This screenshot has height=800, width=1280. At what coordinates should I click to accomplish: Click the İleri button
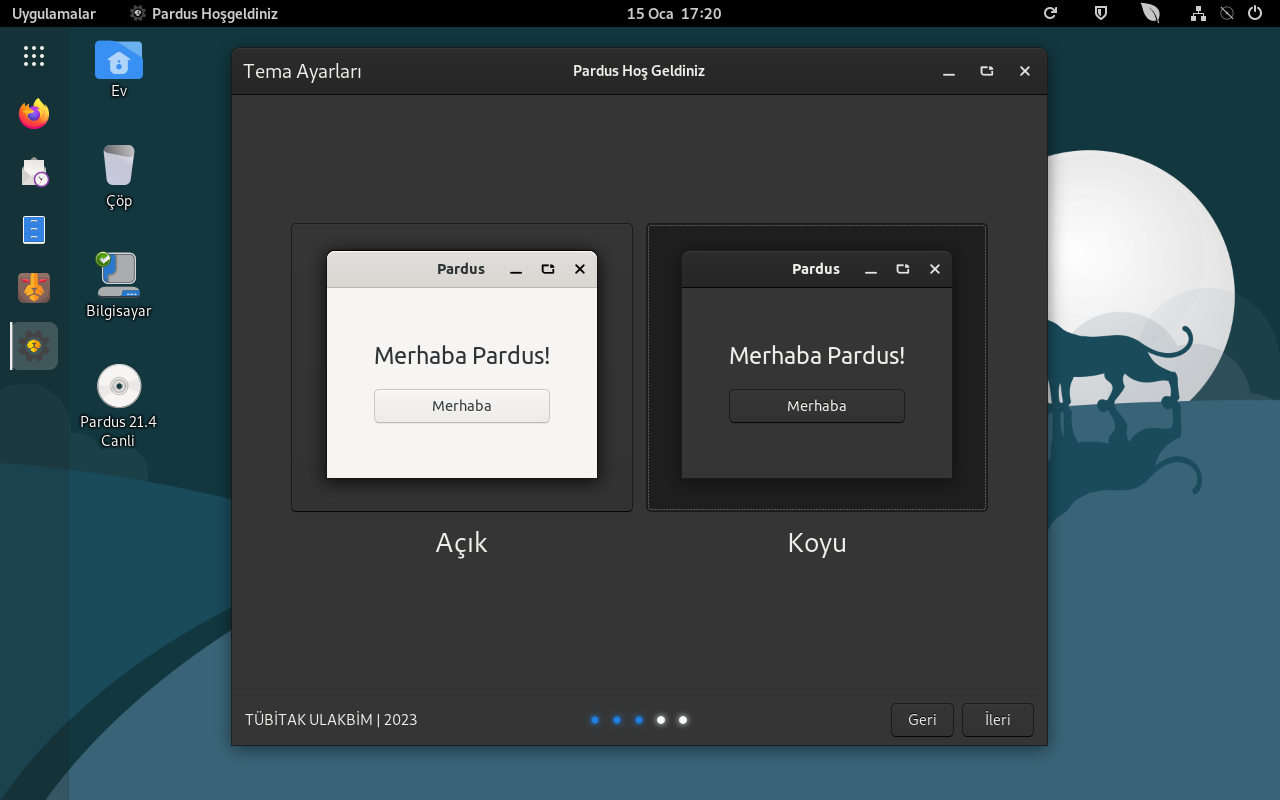(997, 720)
